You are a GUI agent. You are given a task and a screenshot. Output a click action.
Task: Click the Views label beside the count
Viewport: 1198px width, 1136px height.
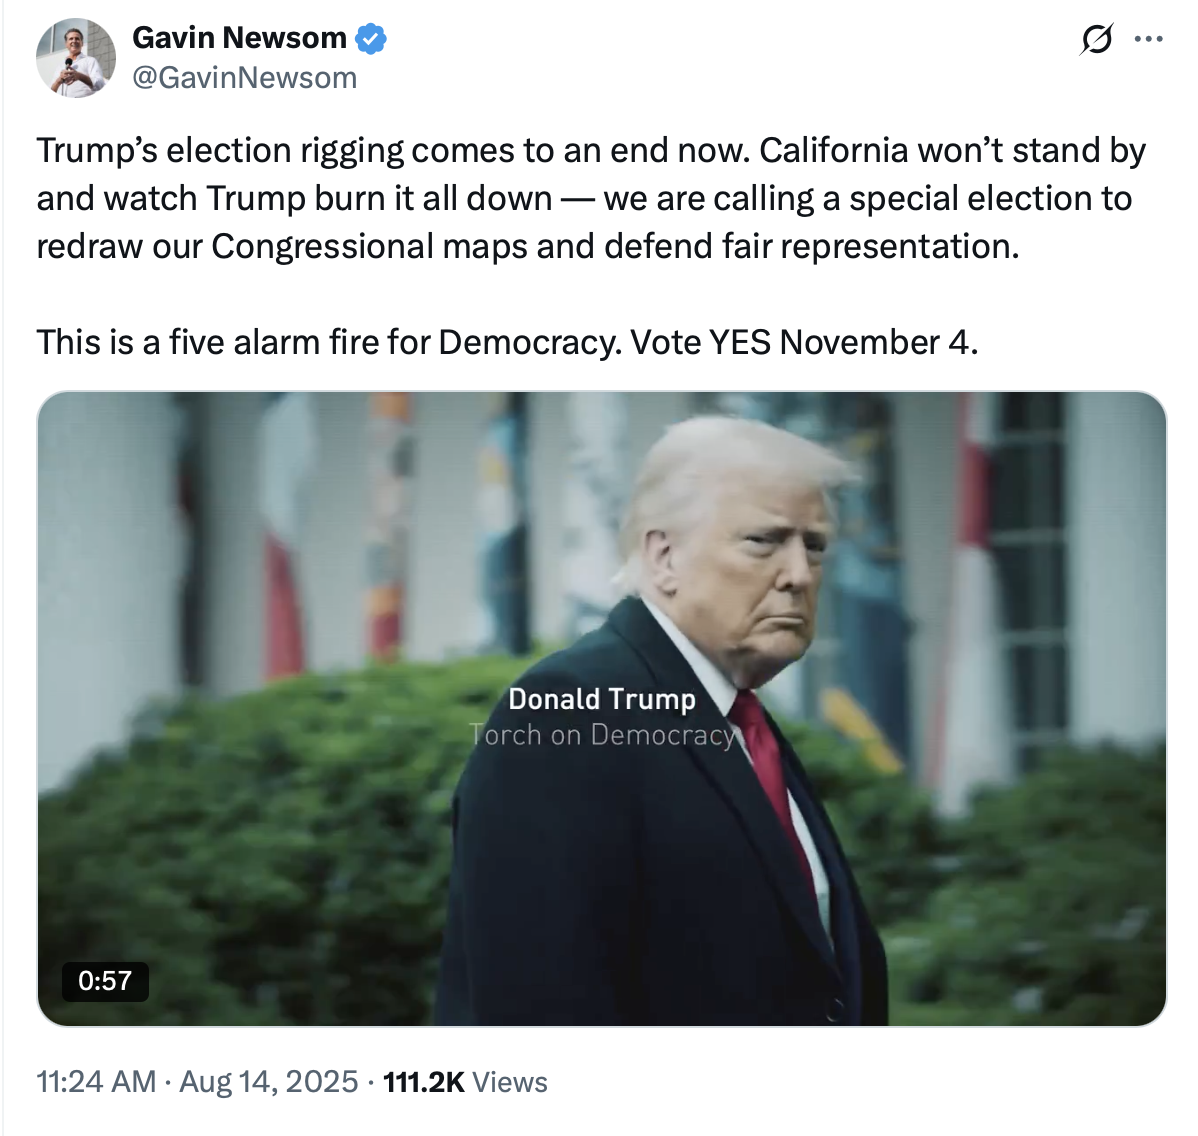pyautogui.click(x=510, y=1082)
